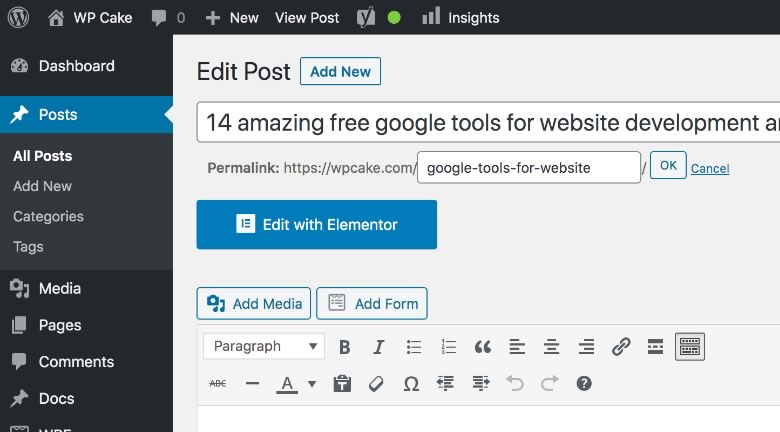Viewport: 780px width, 432px height.
Task: Toggle bold formatting
Action: tap(344, 347)
